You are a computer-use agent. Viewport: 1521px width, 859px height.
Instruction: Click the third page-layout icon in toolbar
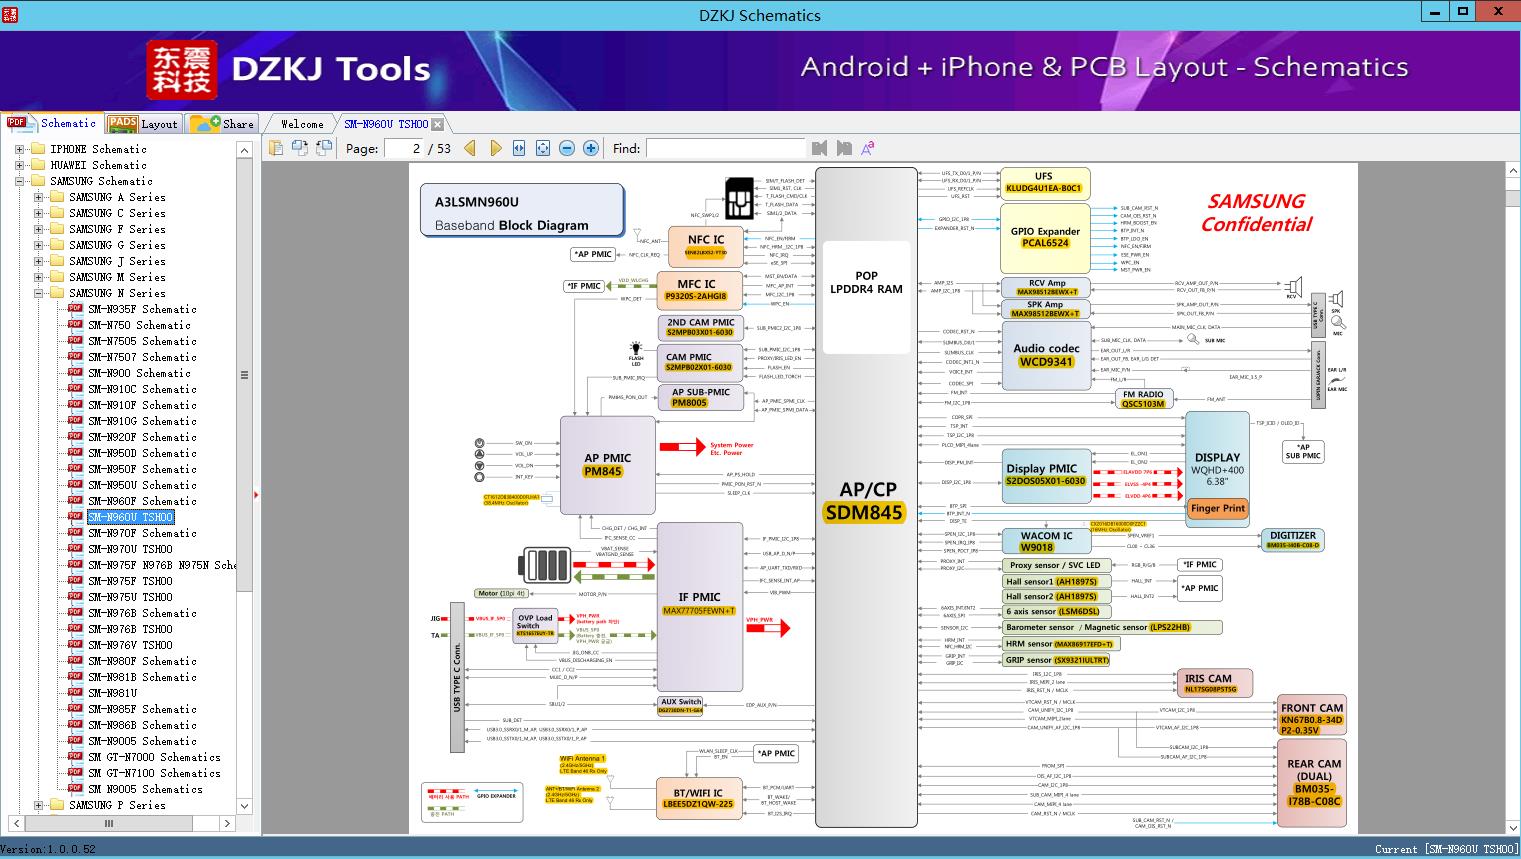click(x=324, y=148)
